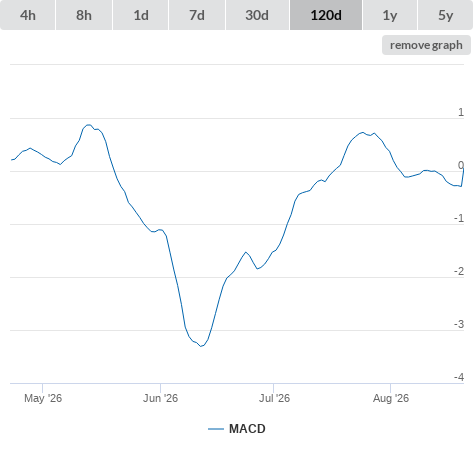This screenshot has width=474, height=455.
Task: Select the 1d range tab
Action: (x=141, y=15)
